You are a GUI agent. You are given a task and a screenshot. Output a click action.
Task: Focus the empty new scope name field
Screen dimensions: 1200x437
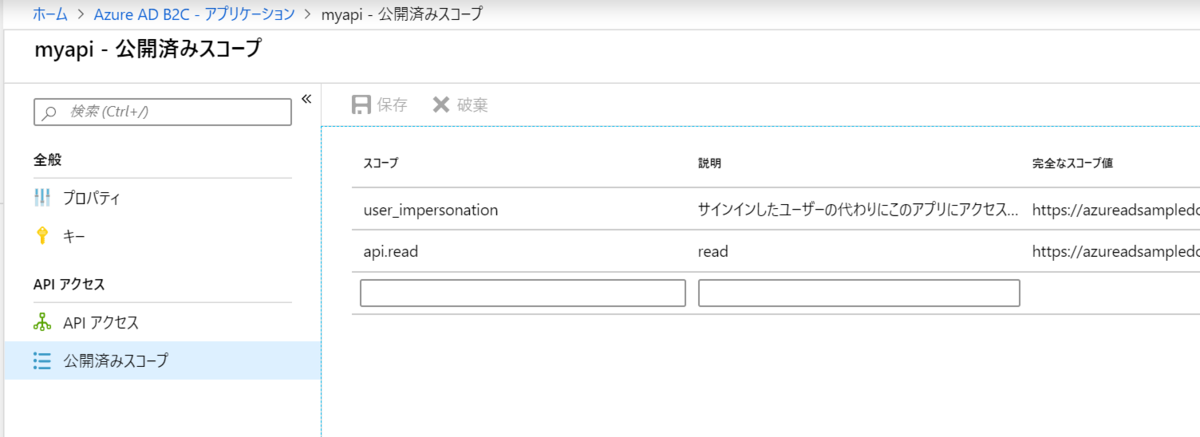523,292
